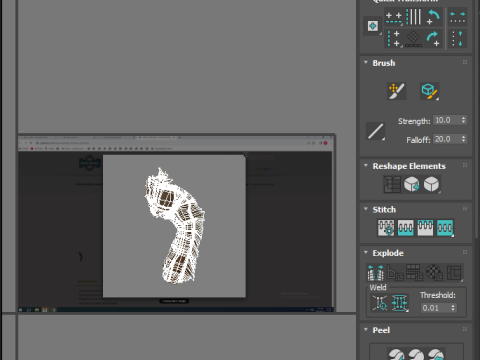Image resolution: width=480 pixels, height=360 pixels.
Task: Click Stitch To Target with gear icon
Action: point(386,228)
